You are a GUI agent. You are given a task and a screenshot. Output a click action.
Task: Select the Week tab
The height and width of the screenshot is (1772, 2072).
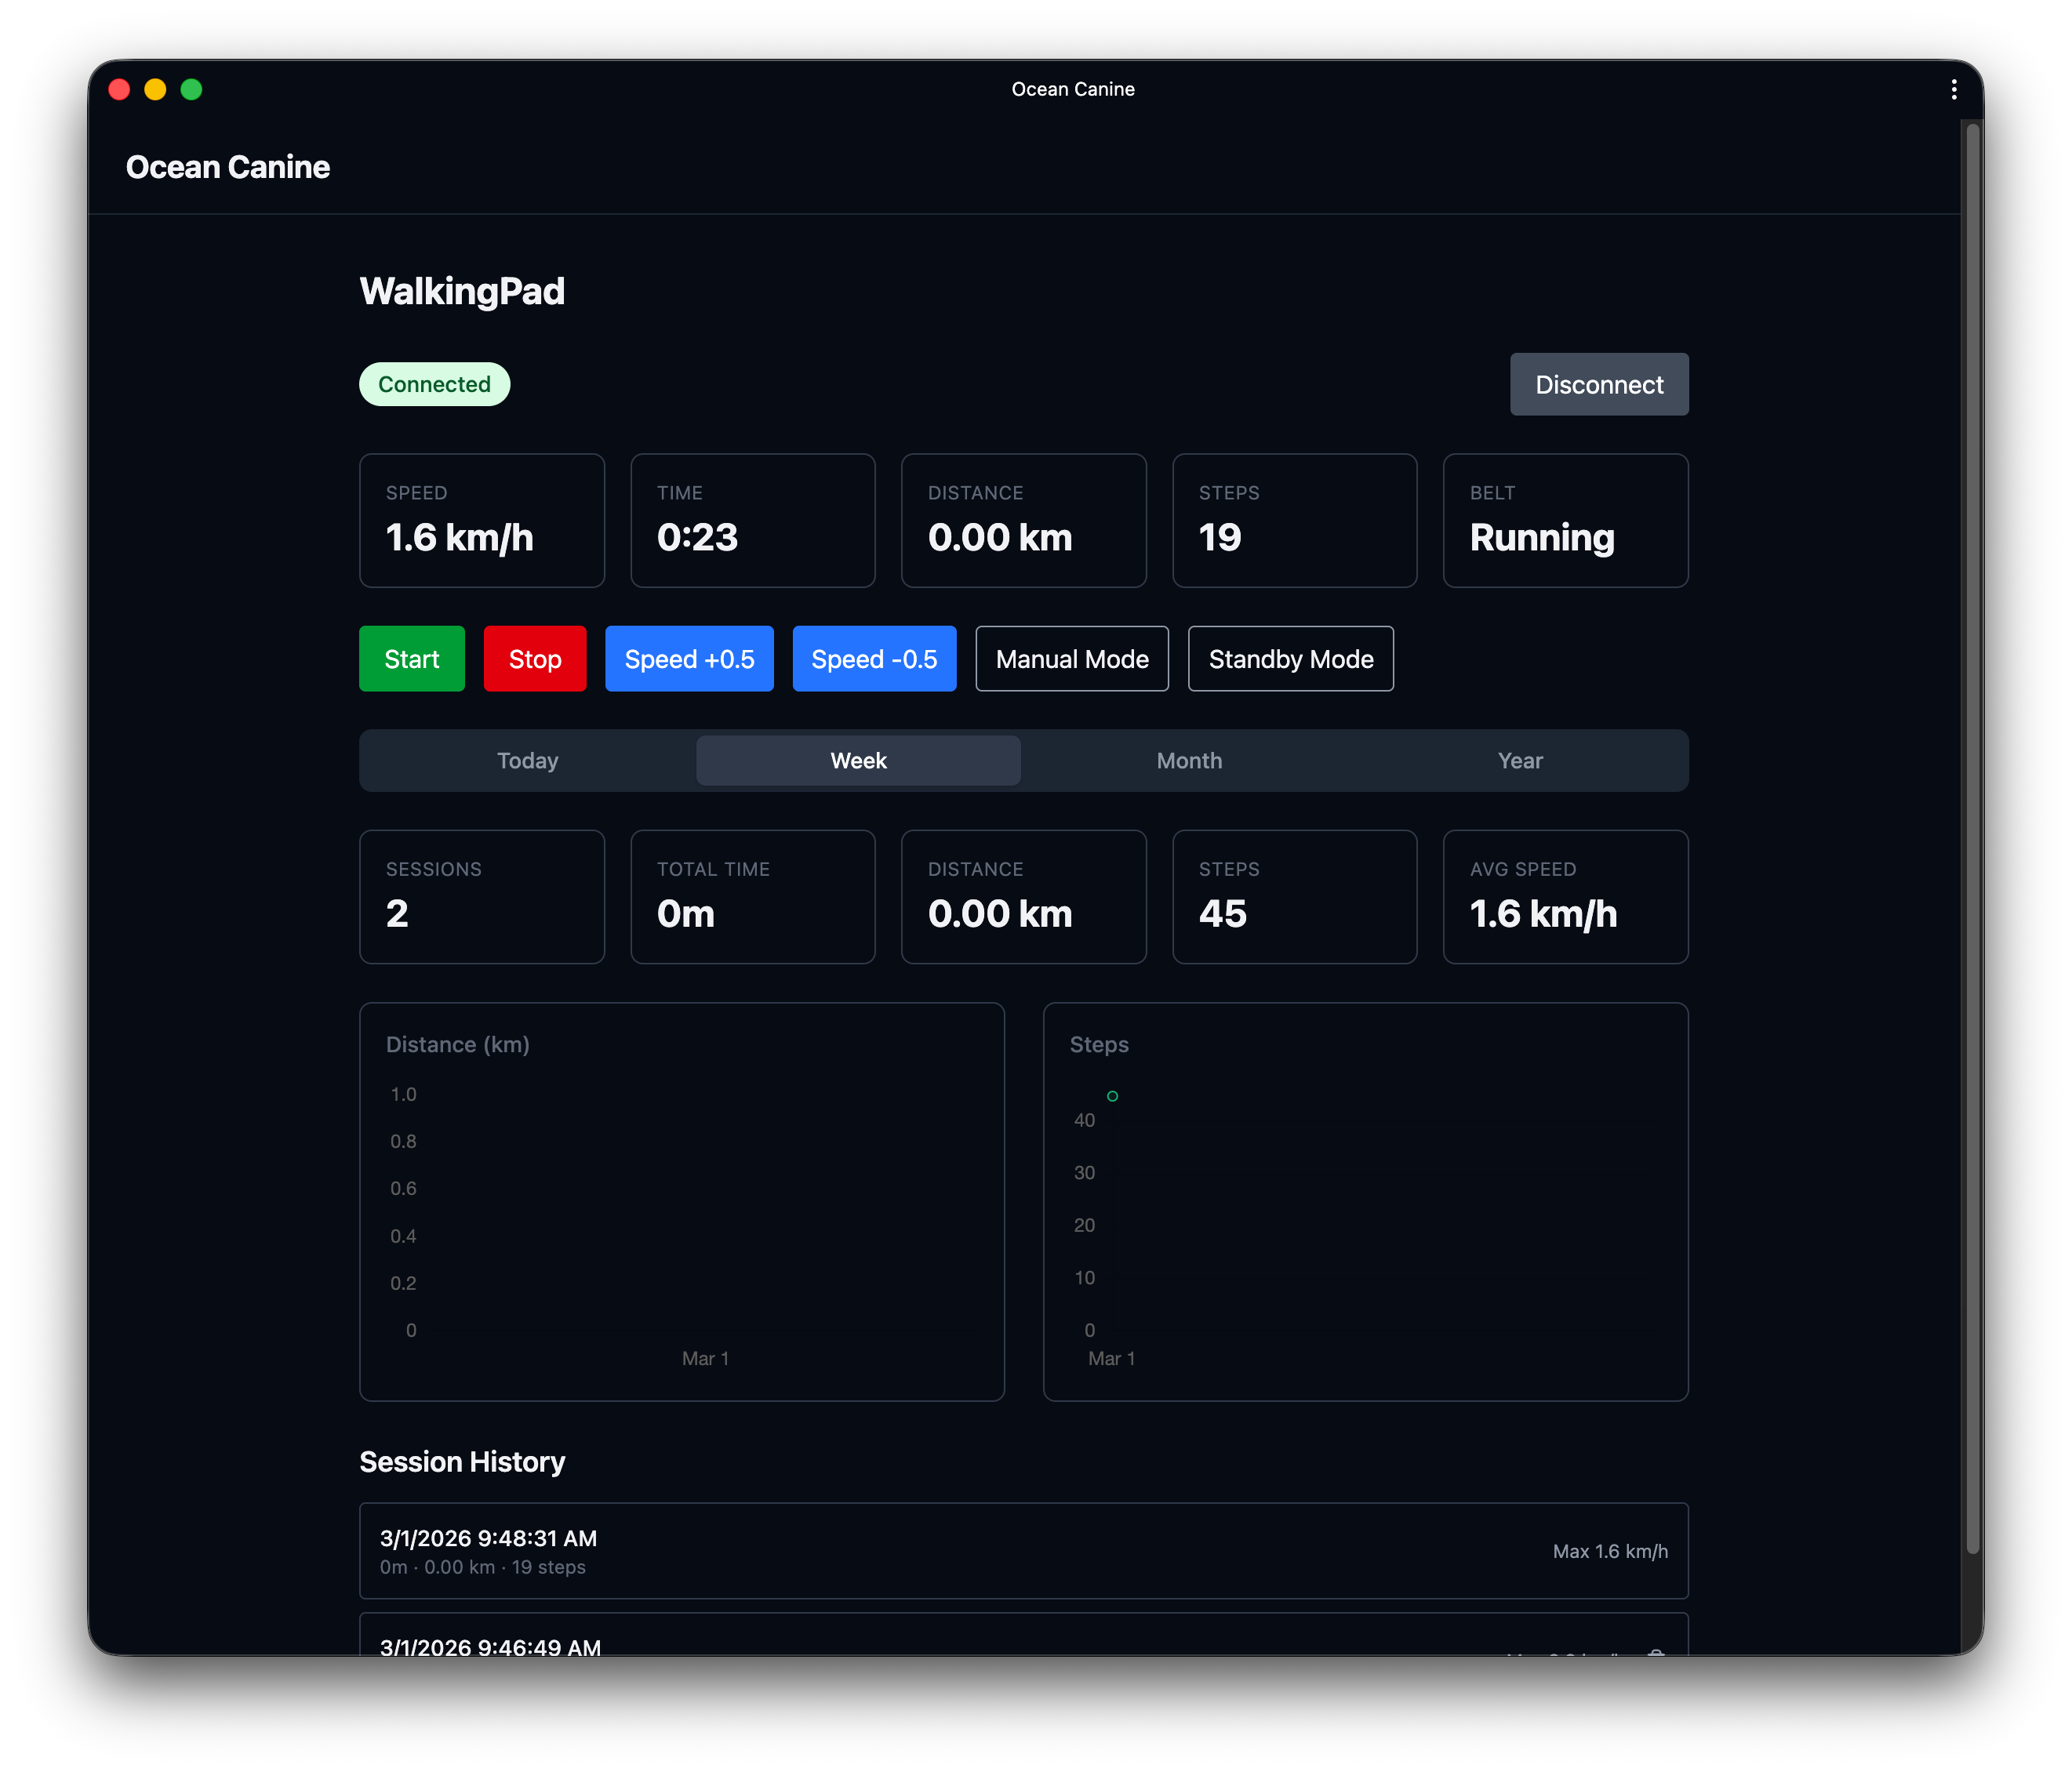(858, 761)
